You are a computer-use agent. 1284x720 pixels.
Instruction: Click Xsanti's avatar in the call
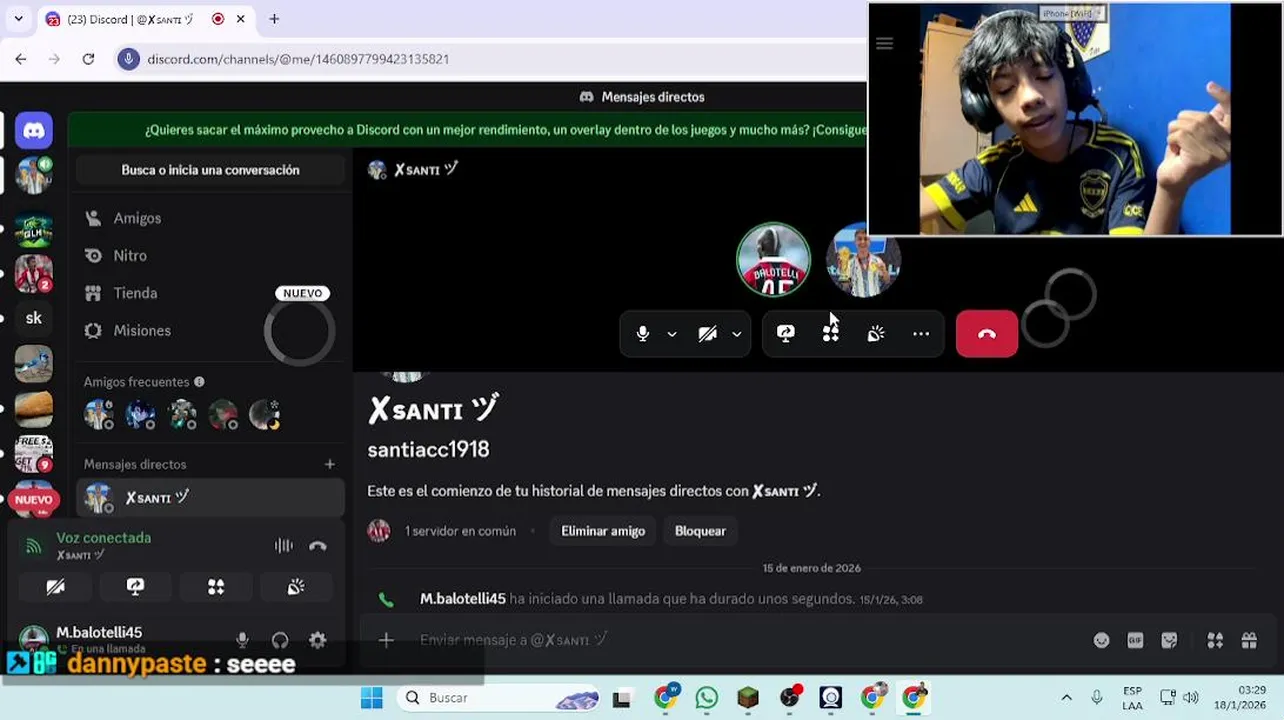pos(863,262)
